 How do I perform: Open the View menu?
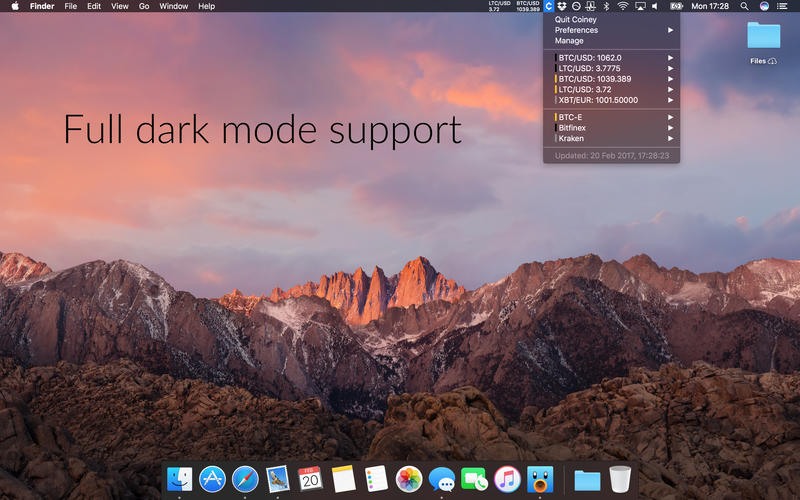(120, 6)
